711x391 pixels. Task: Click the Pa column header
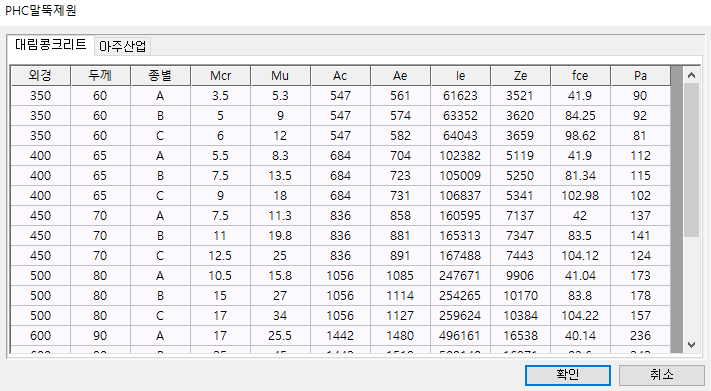click(x=641, y=76)
